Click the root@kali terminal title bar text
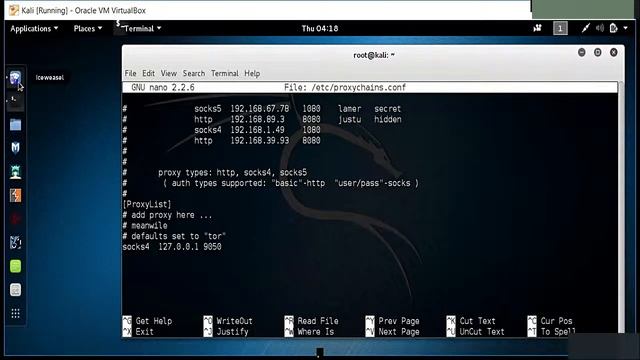This screenshot has height=360, width=640. [373, 55]
